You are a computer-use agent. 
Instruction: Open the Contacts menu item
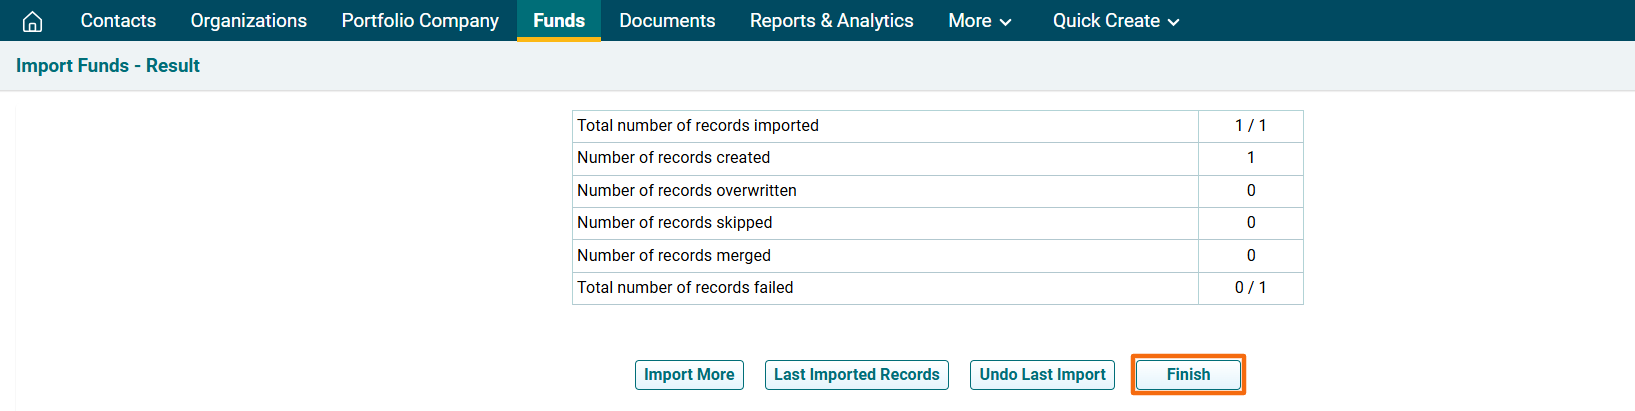[x=118, y=21]
